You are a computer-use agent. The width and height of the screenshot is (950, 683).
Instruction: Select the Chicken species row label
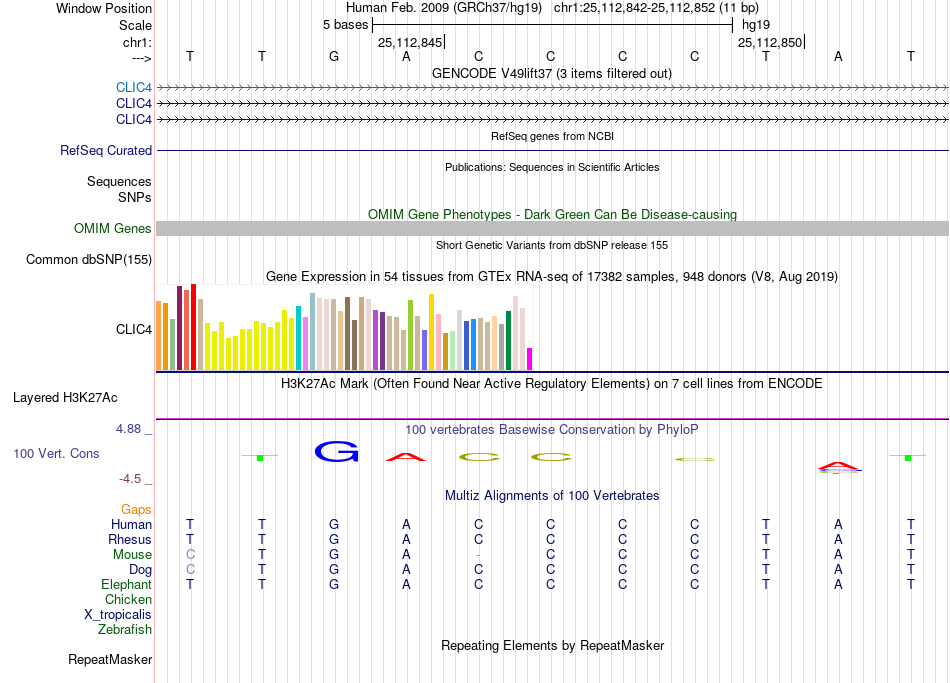(128, 599)
